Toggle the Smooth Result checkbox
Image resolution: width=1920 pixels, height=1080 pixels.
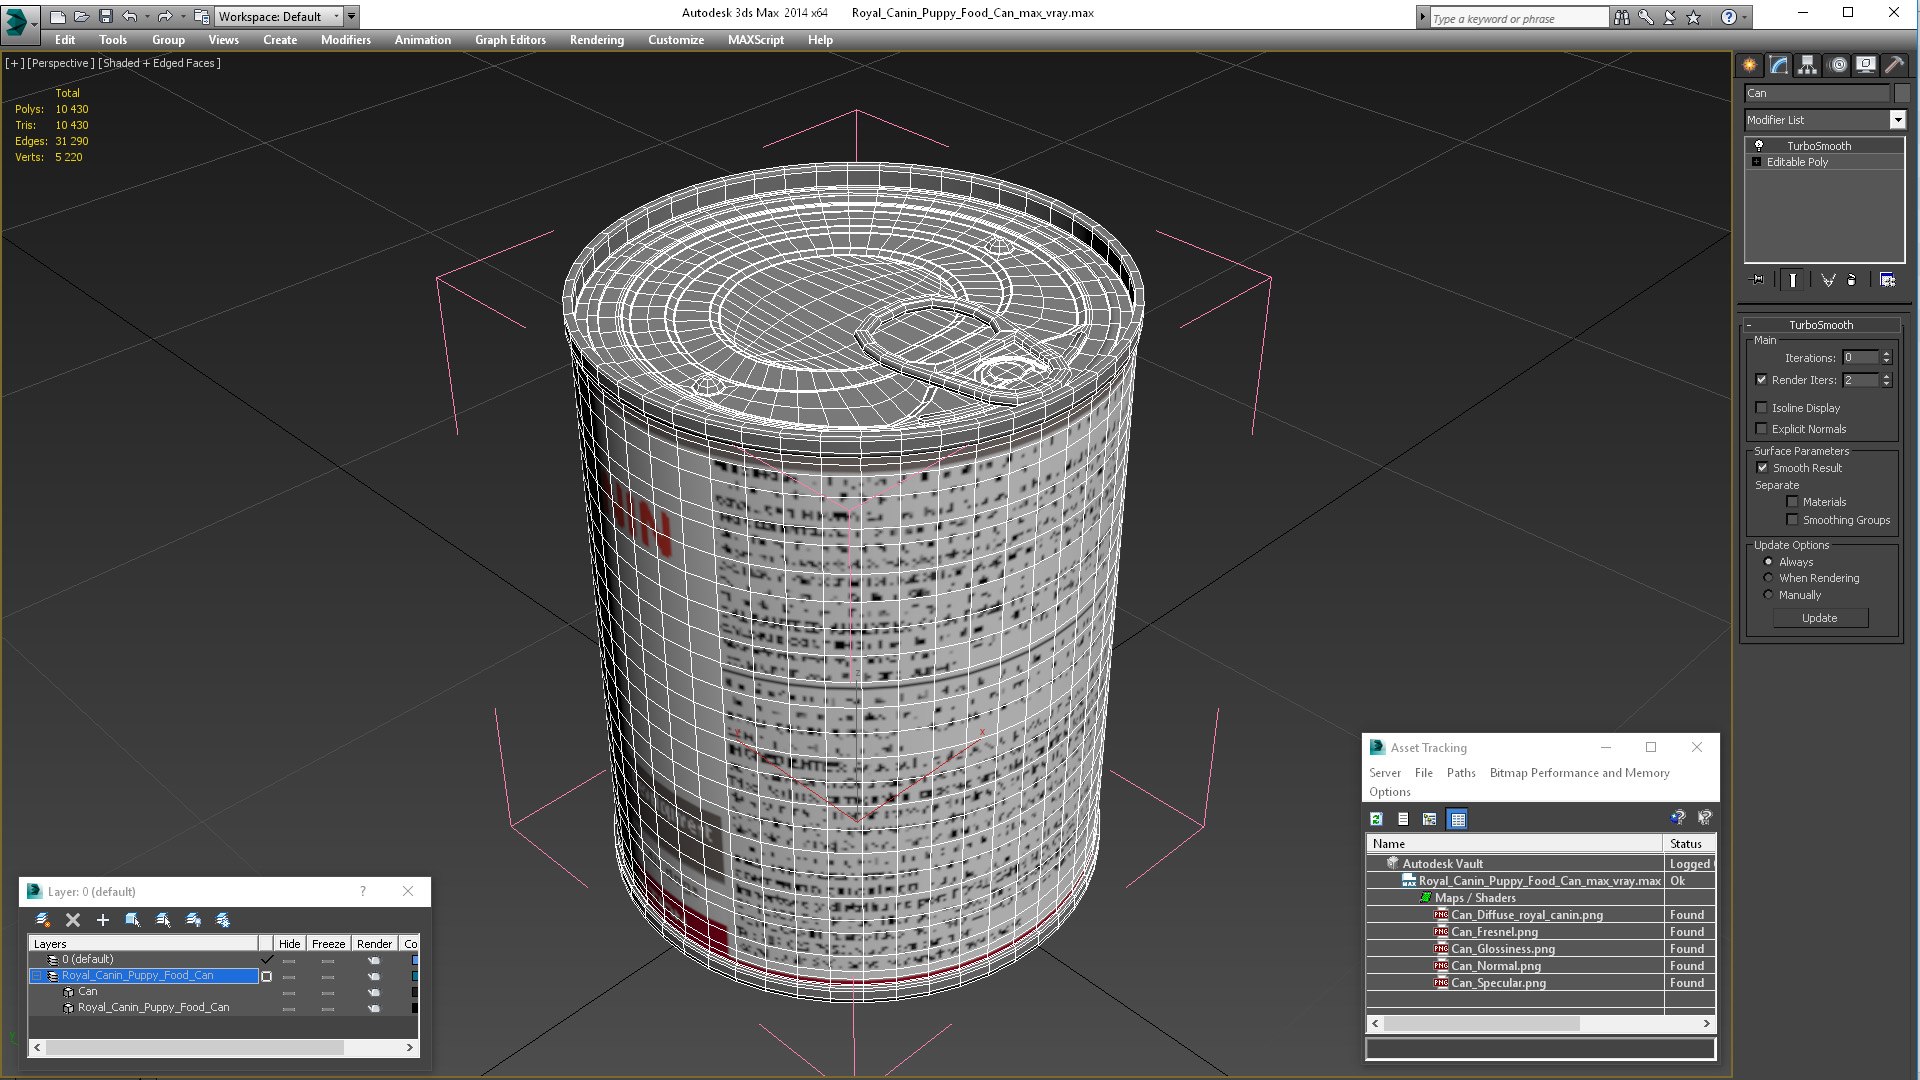tap(1762, 468)
